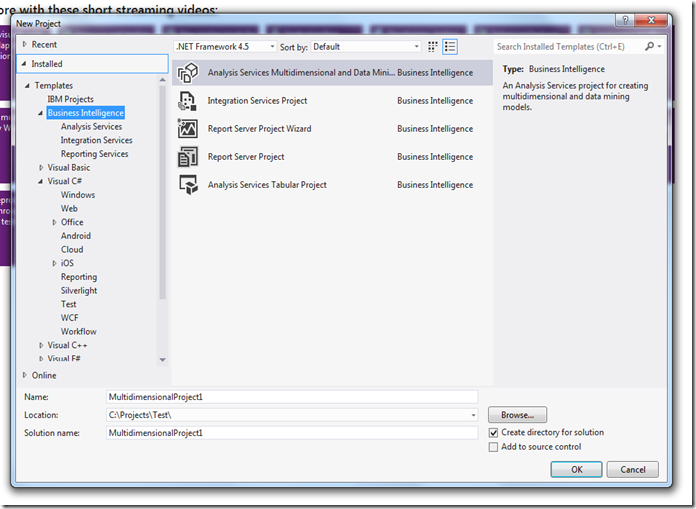This screenshot has width=696, height=509.
Task: Collapse the Templates tree node
Action: pyautogui.click(x=28, y=86)
